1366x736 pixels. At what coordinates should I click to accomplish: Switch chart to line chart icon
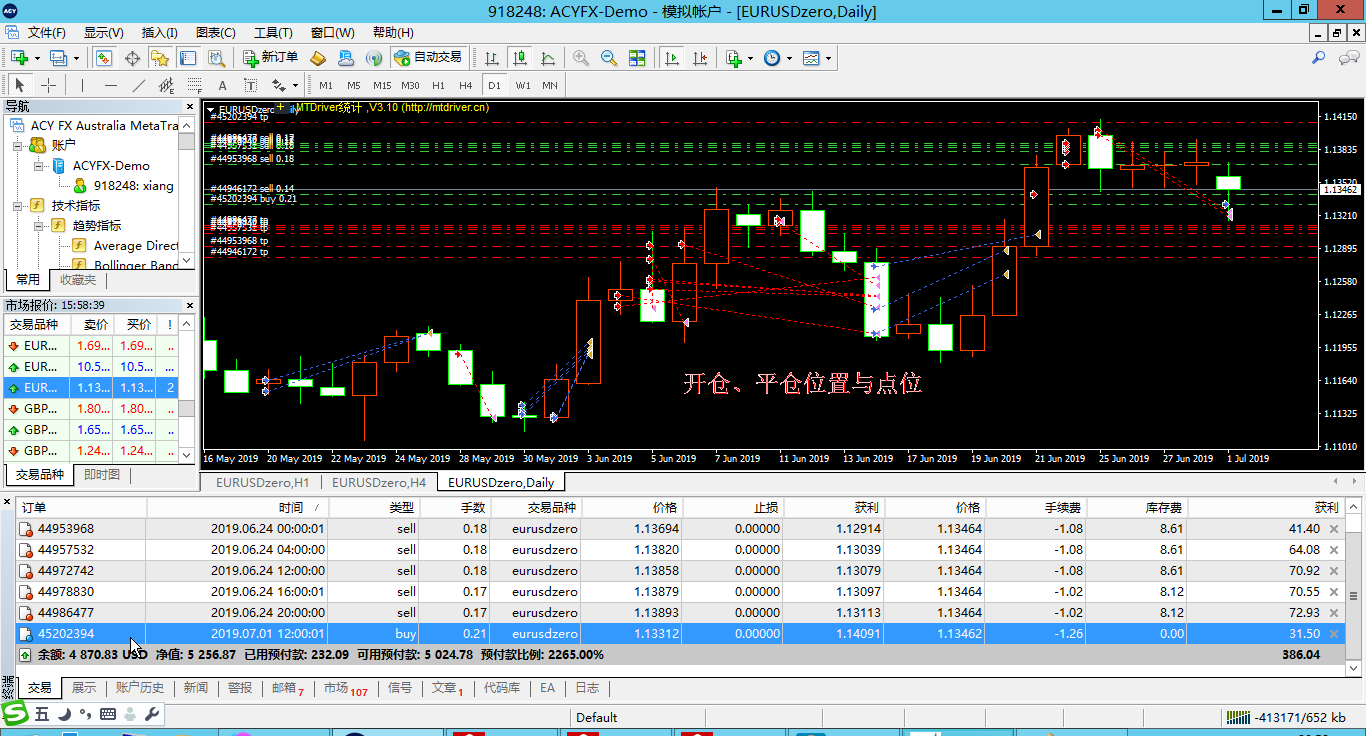548,58
